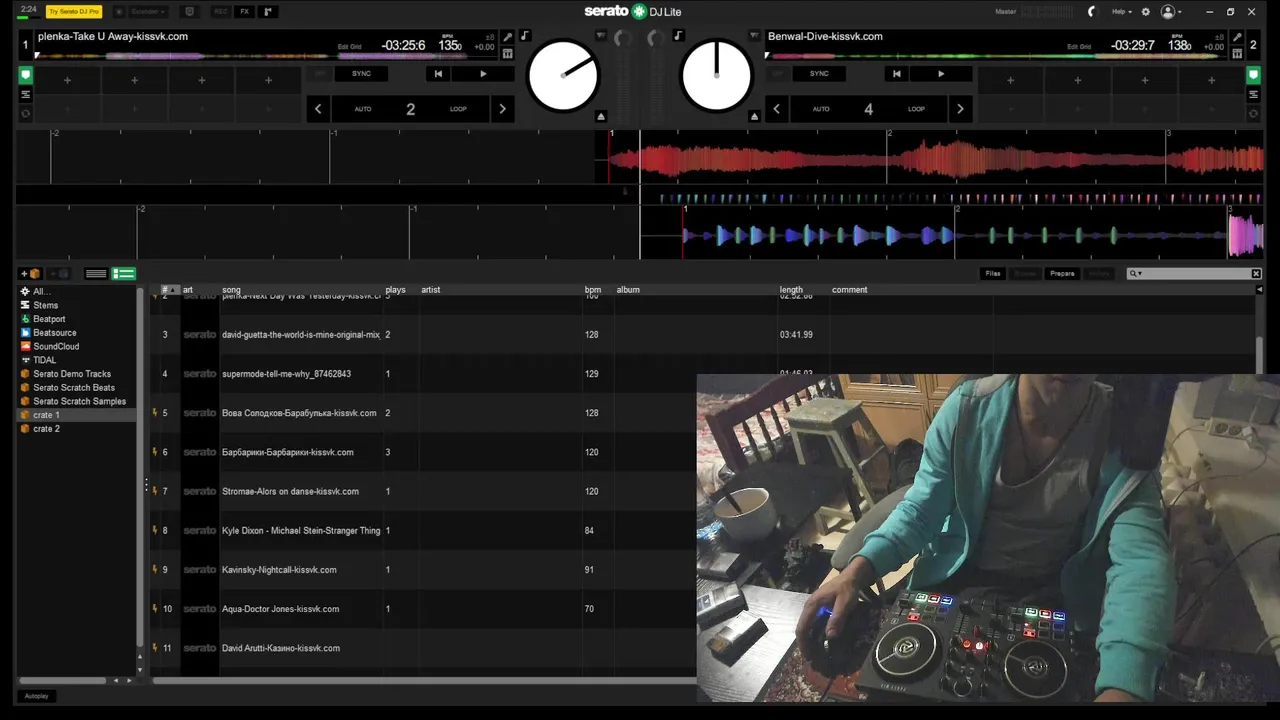Switch the library to simple list view
Screen dimensions: 1280x720
point(96,274)
